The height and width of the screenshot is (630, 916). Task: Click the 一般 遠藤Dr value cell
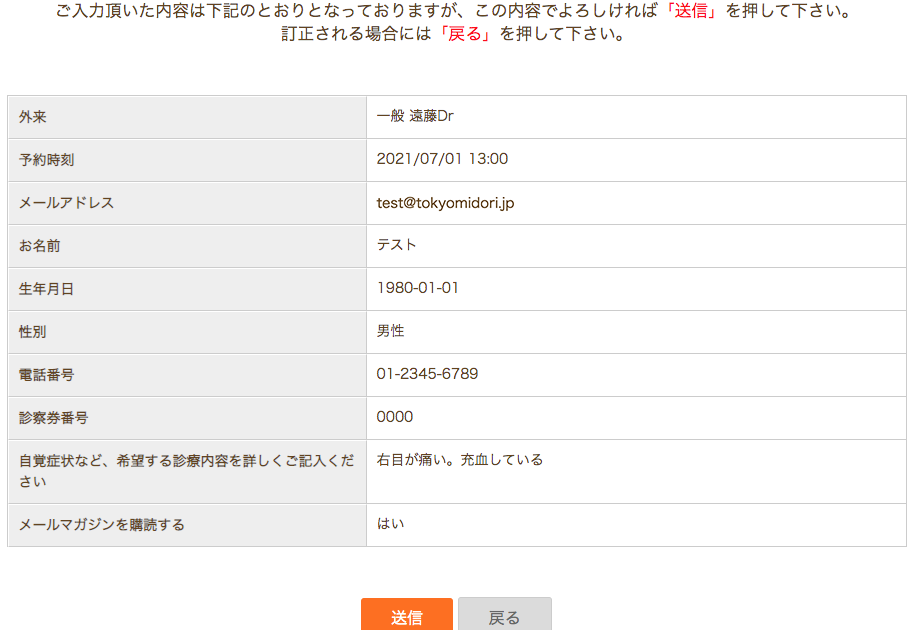click(636, 117)
